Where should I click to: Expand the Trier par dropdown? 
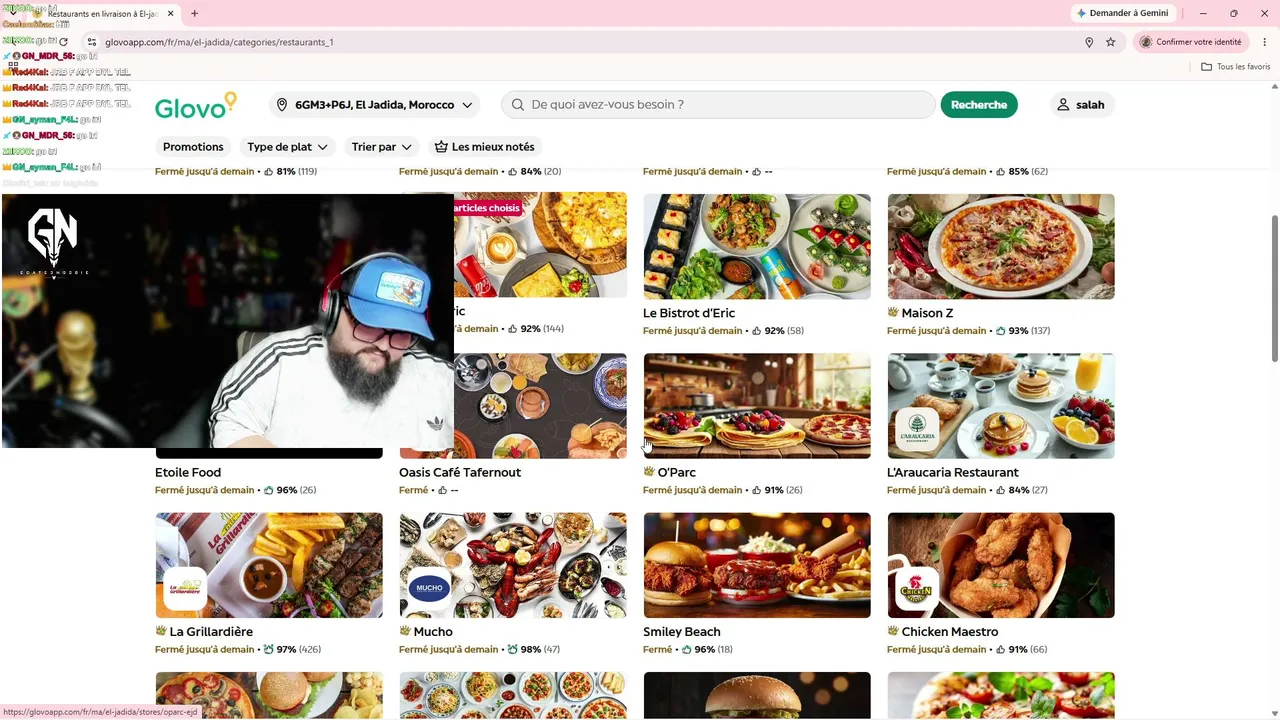(381, 147)
